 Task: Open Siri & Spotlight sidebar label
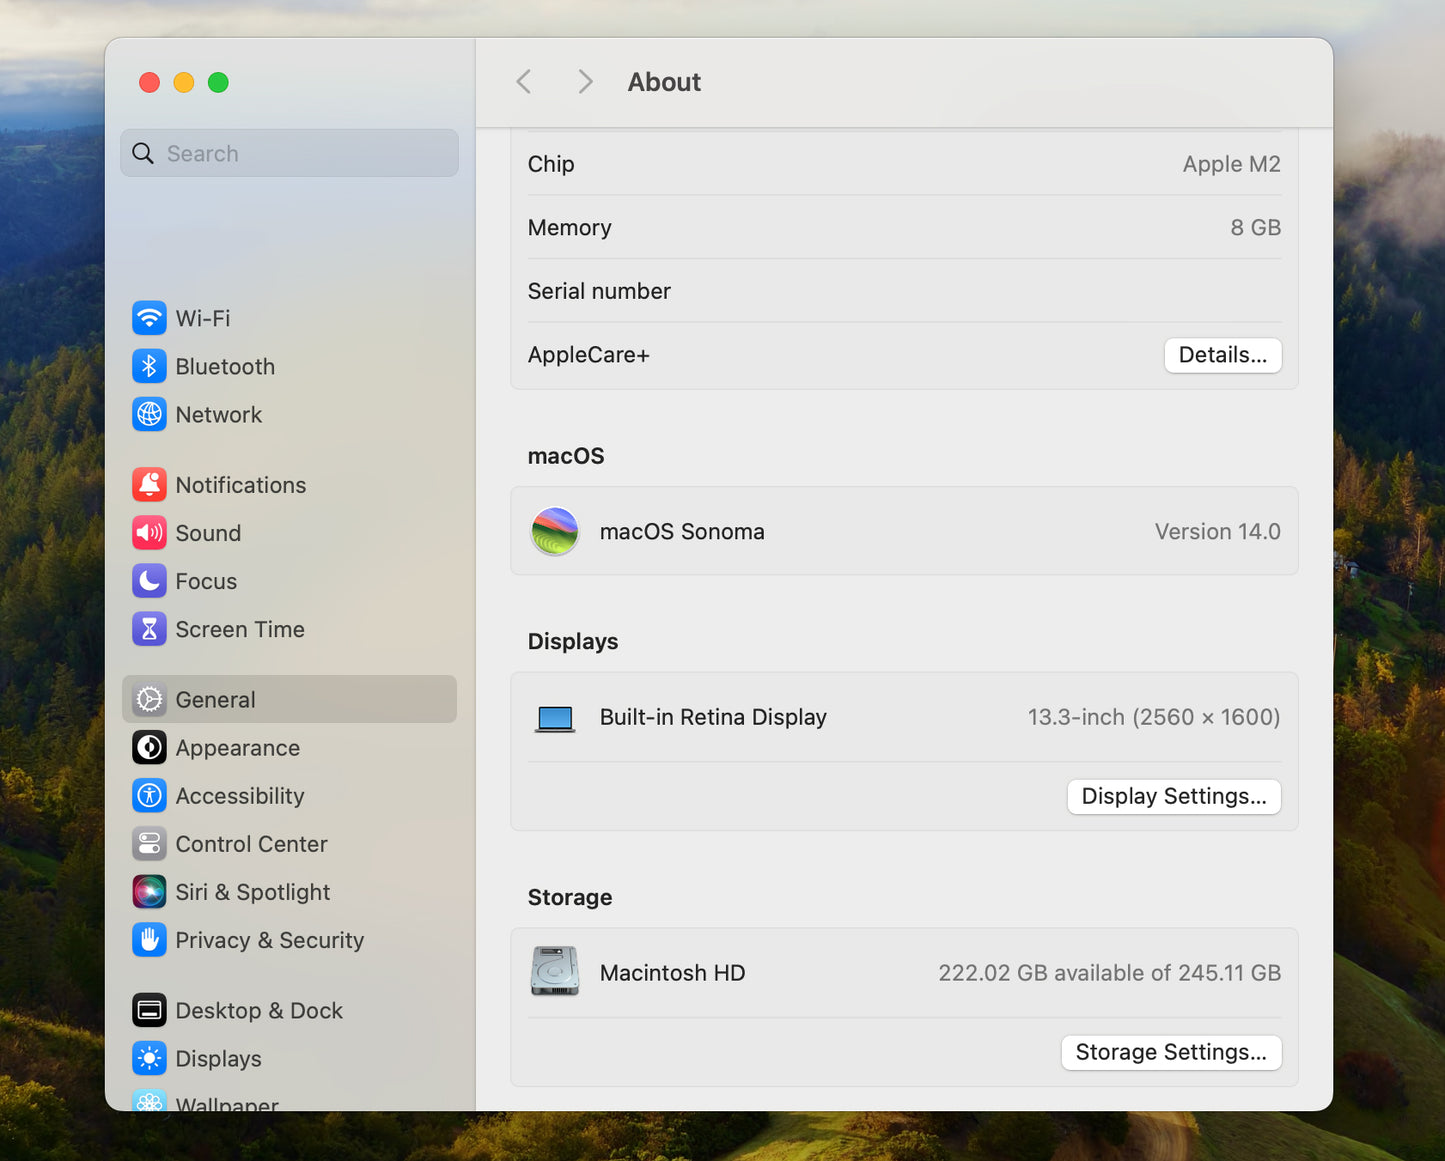pos(253,892)
